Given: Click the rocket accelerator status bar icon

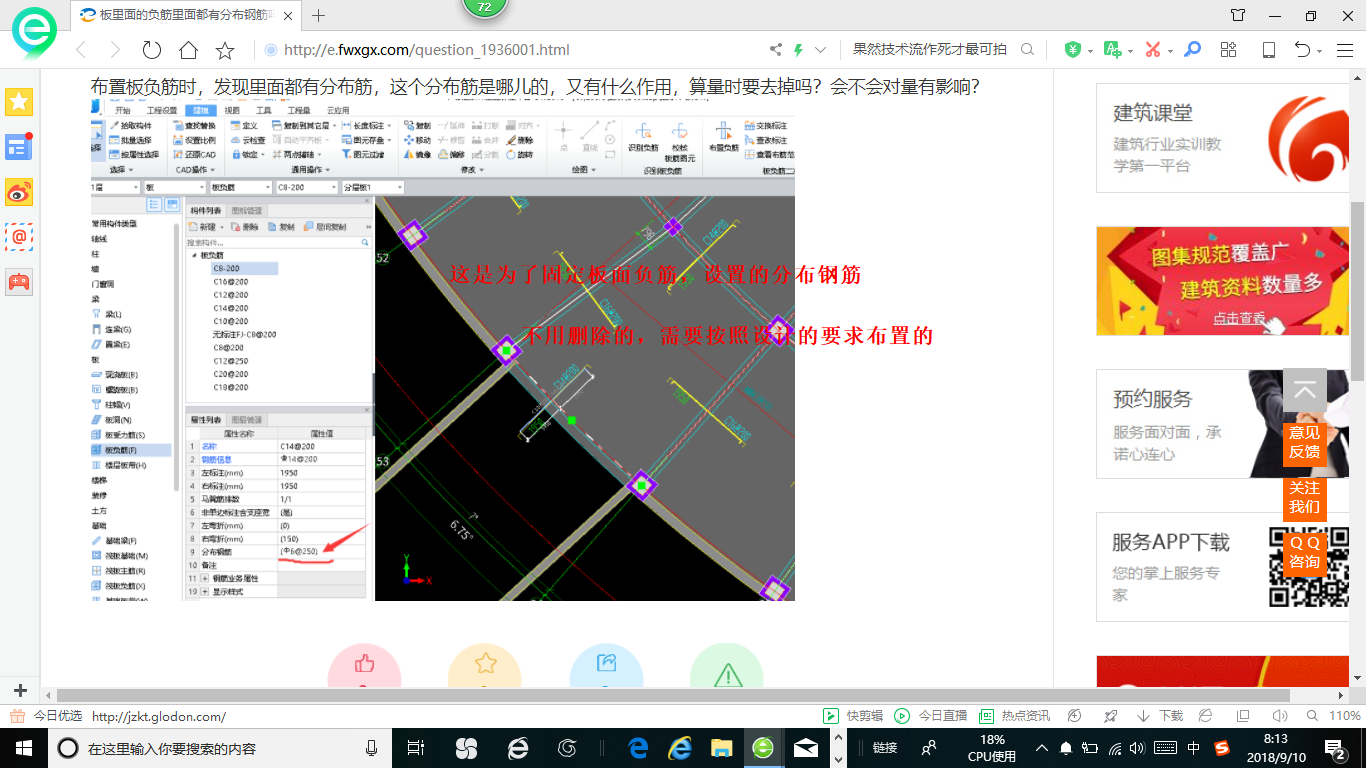Looking at the screenshot, I should tap(1109, 716).
